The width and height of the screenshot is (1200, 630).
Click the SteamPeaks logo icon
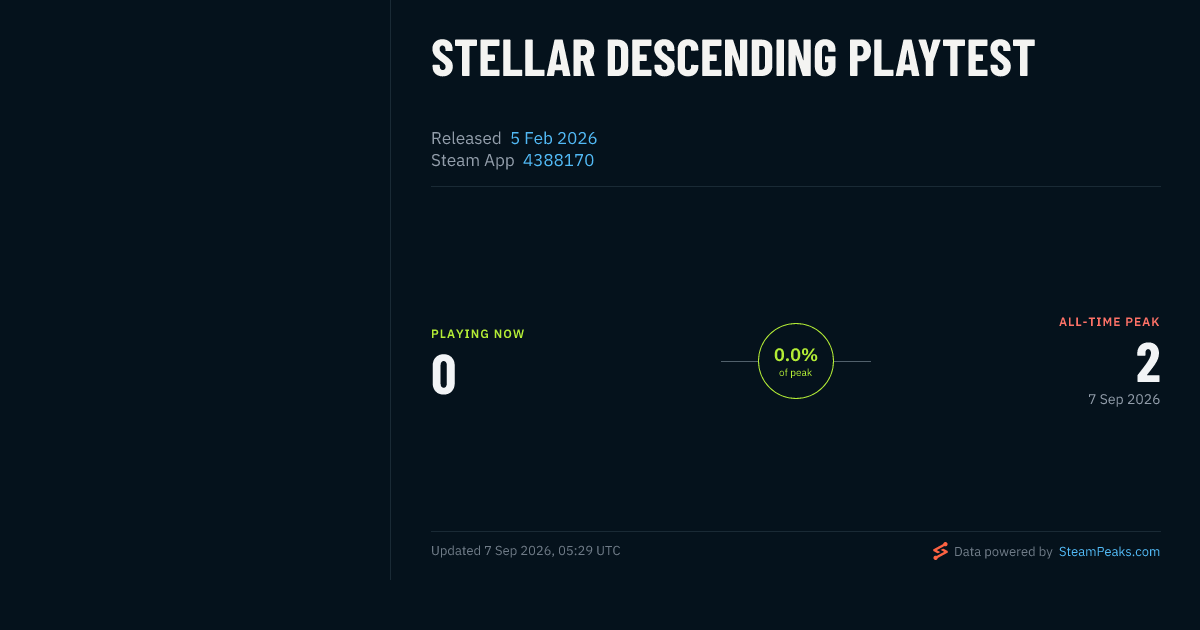[940, 551]
